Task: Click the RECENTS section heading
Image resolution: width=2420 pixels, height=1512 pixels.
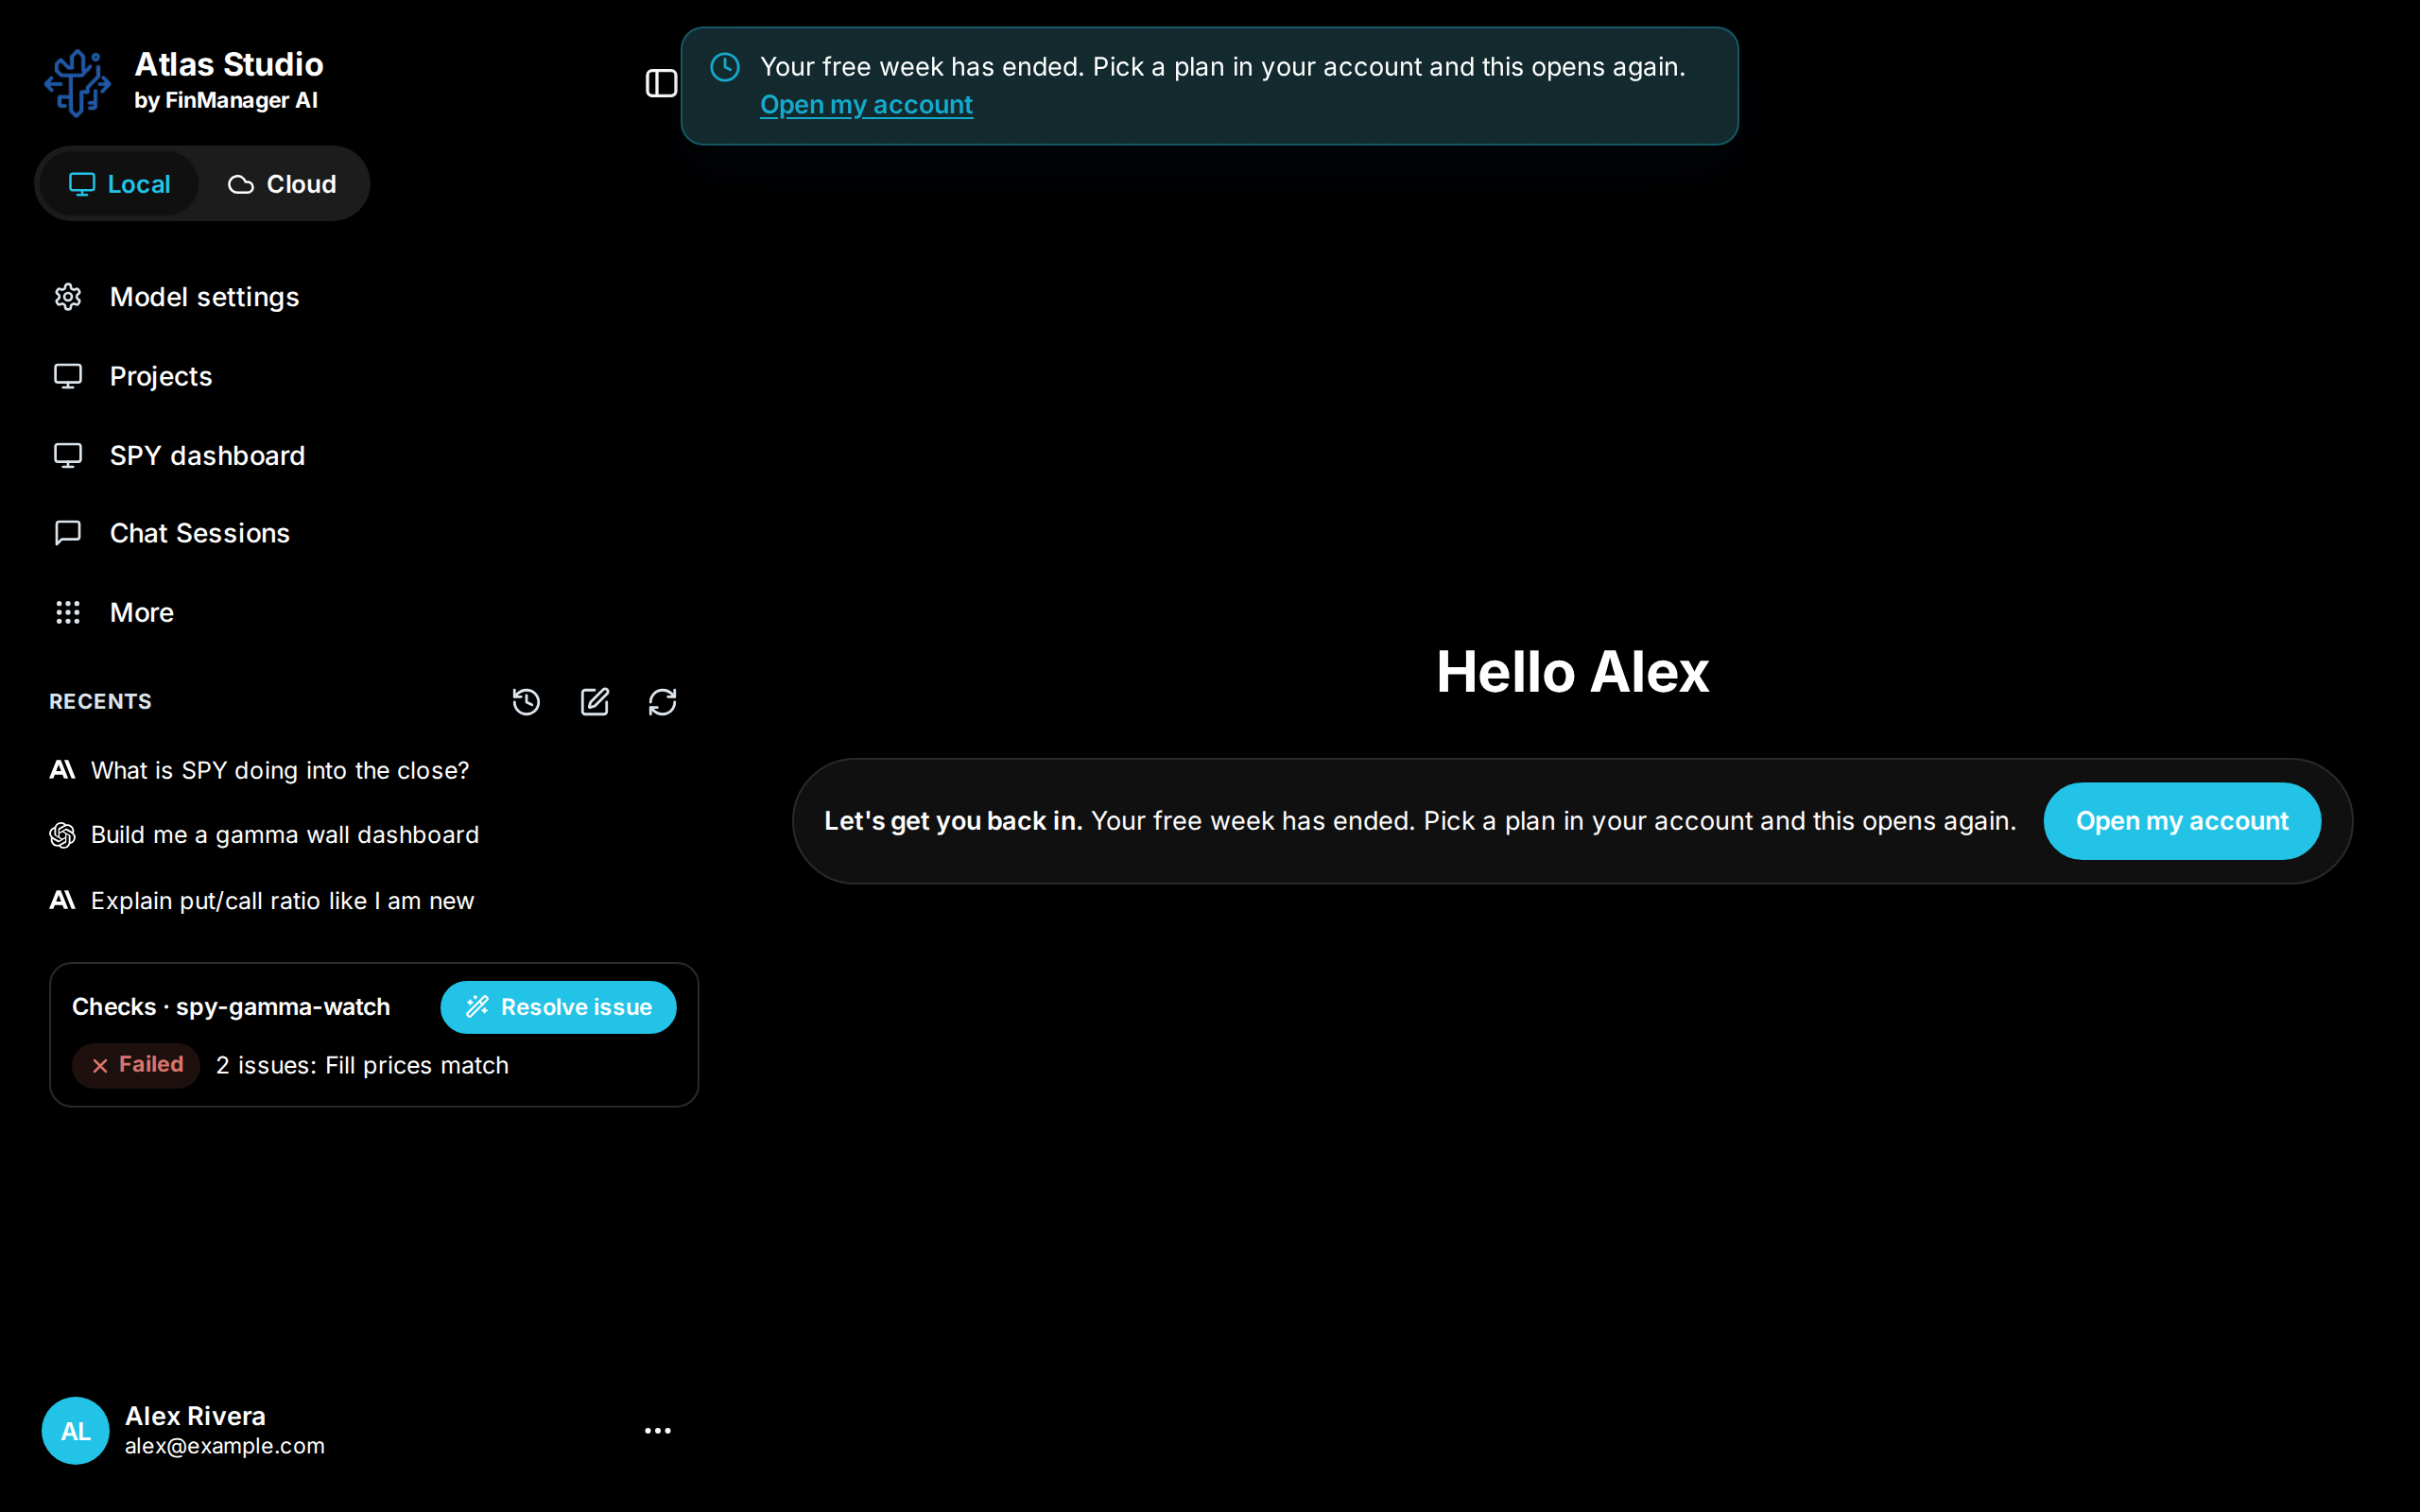Action: tap(100, 702)
